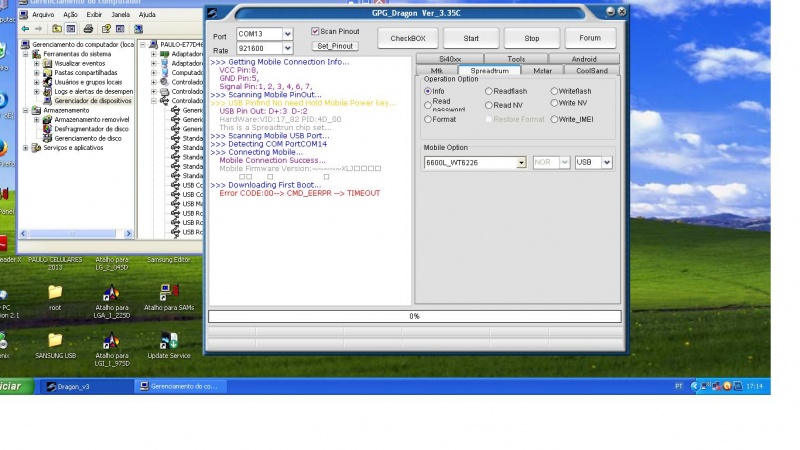Select the Read password radio option

428,105
